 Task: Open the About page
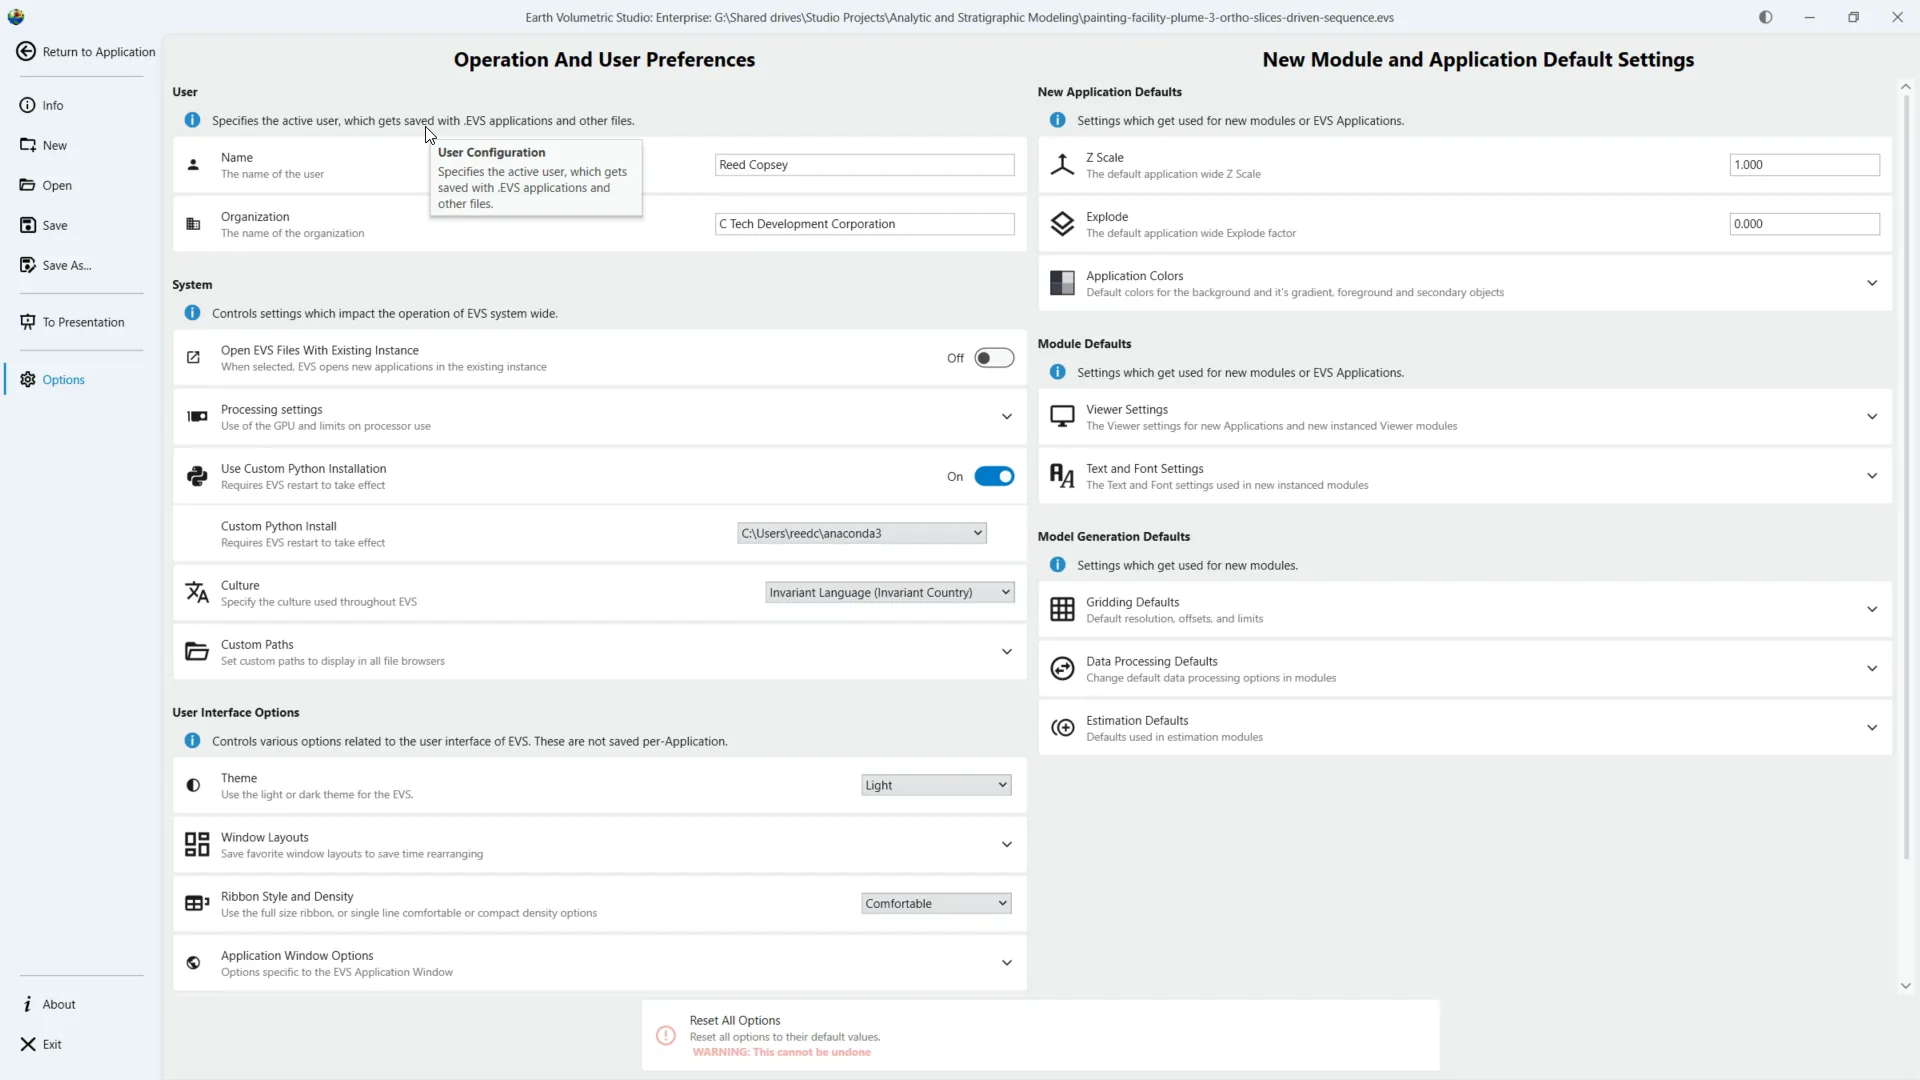[58, 1004]
